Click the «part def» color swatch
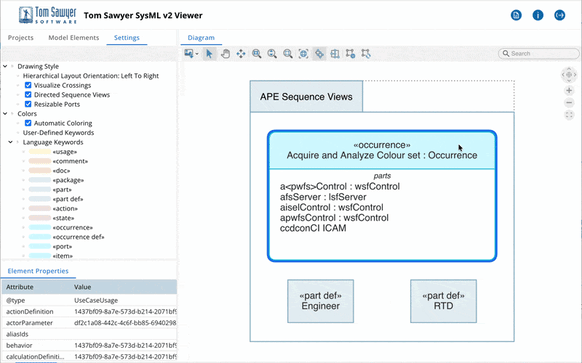The image size is (582, 363). 40,199
